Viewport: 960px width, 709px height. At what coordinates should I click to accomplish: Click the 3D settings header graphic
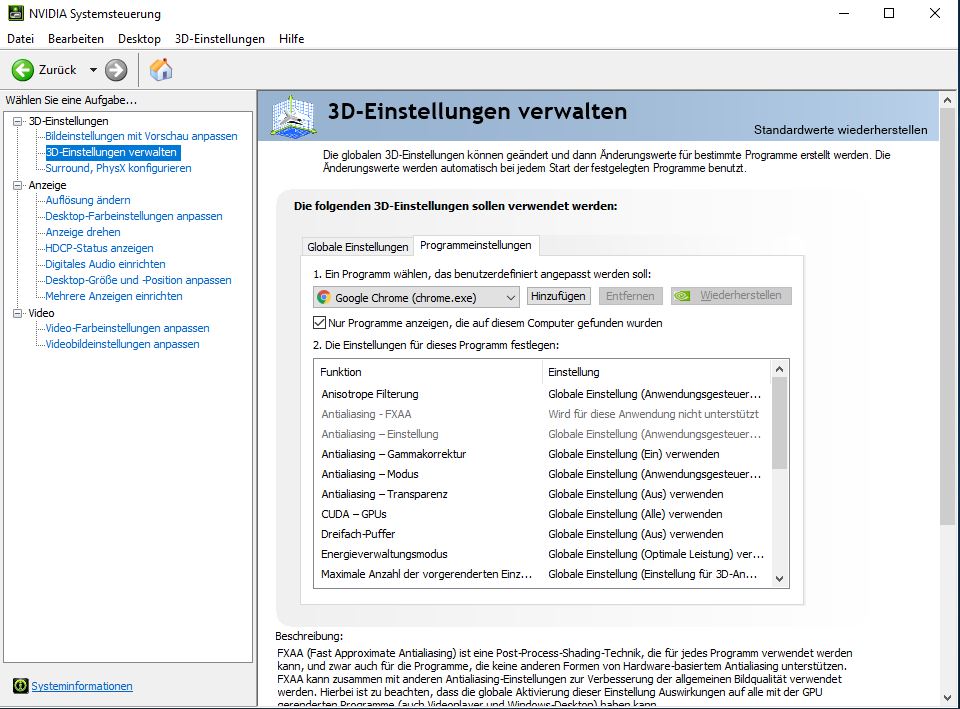[293, 116]
